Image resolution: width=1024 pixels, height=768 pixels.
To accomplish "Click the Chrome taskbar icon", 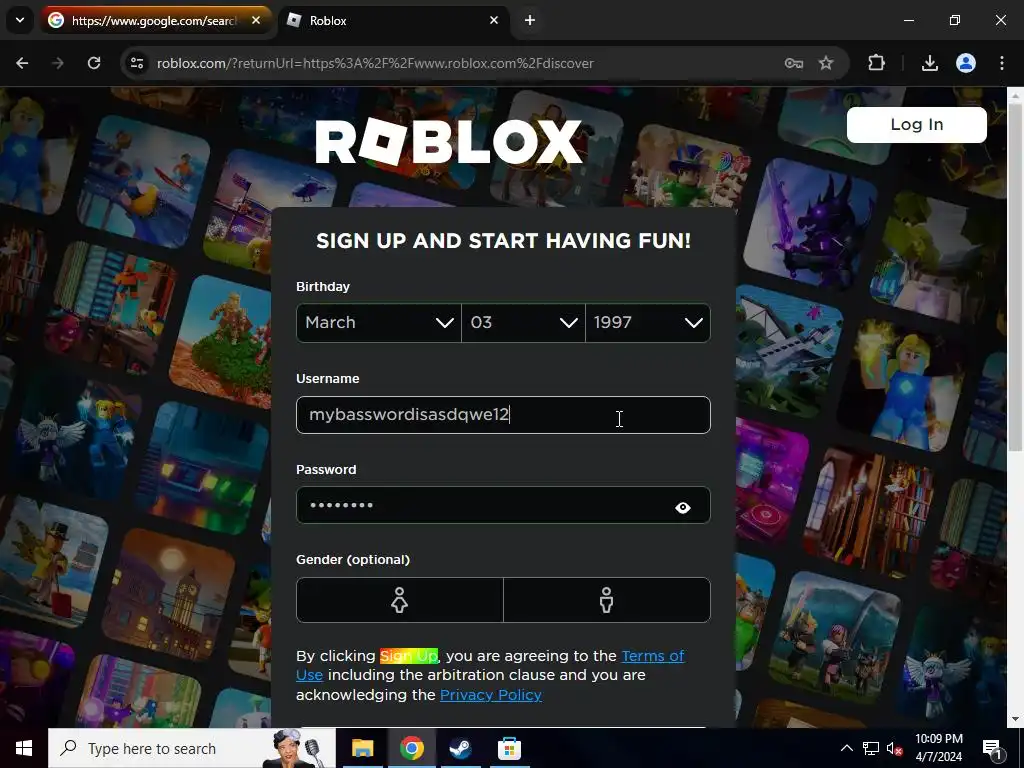I will (x=411, y=748).
